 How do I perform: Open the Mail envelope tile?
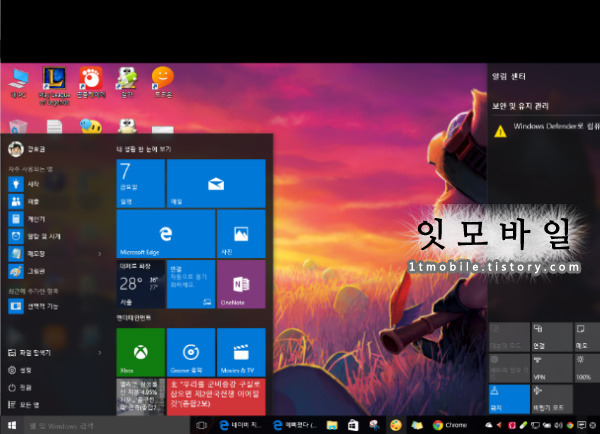(216, 183)
